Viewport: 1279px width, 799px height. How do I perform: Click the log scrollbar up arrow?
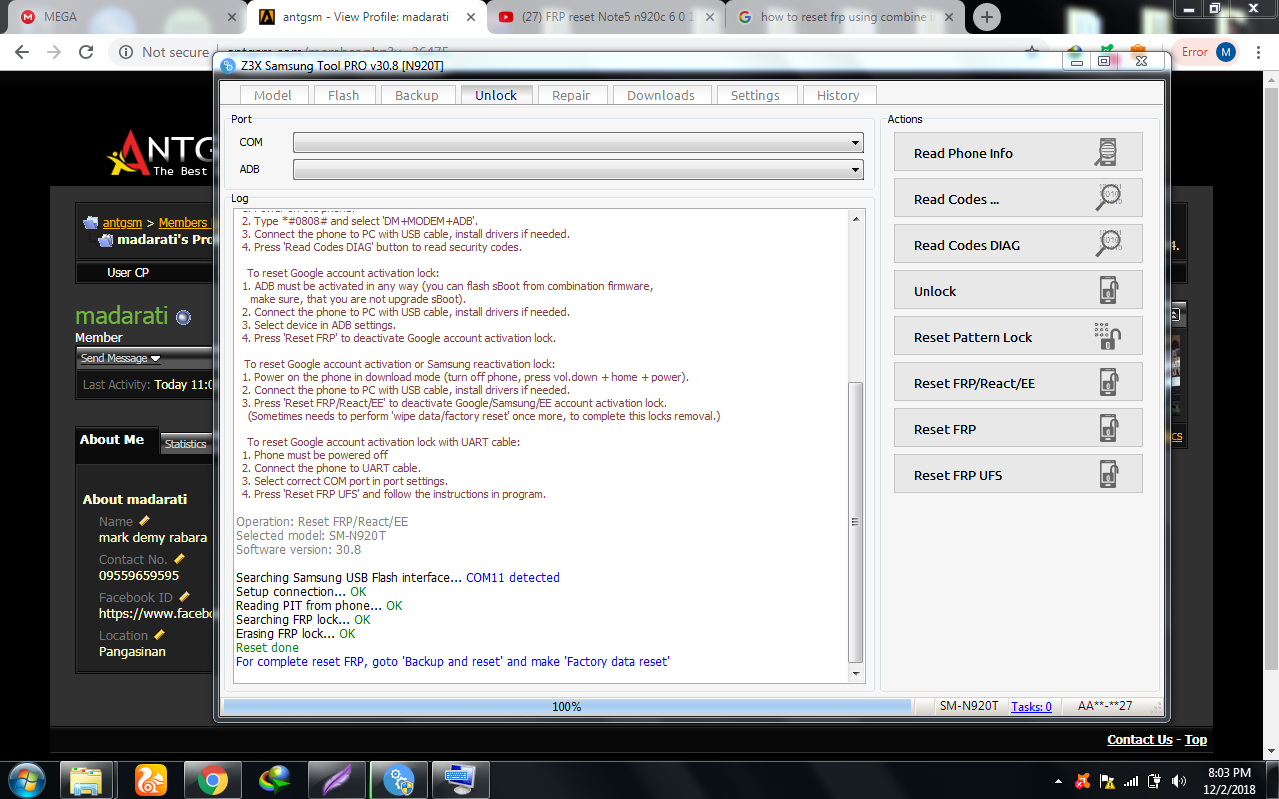pyautogui.click(x=855, y=218)
